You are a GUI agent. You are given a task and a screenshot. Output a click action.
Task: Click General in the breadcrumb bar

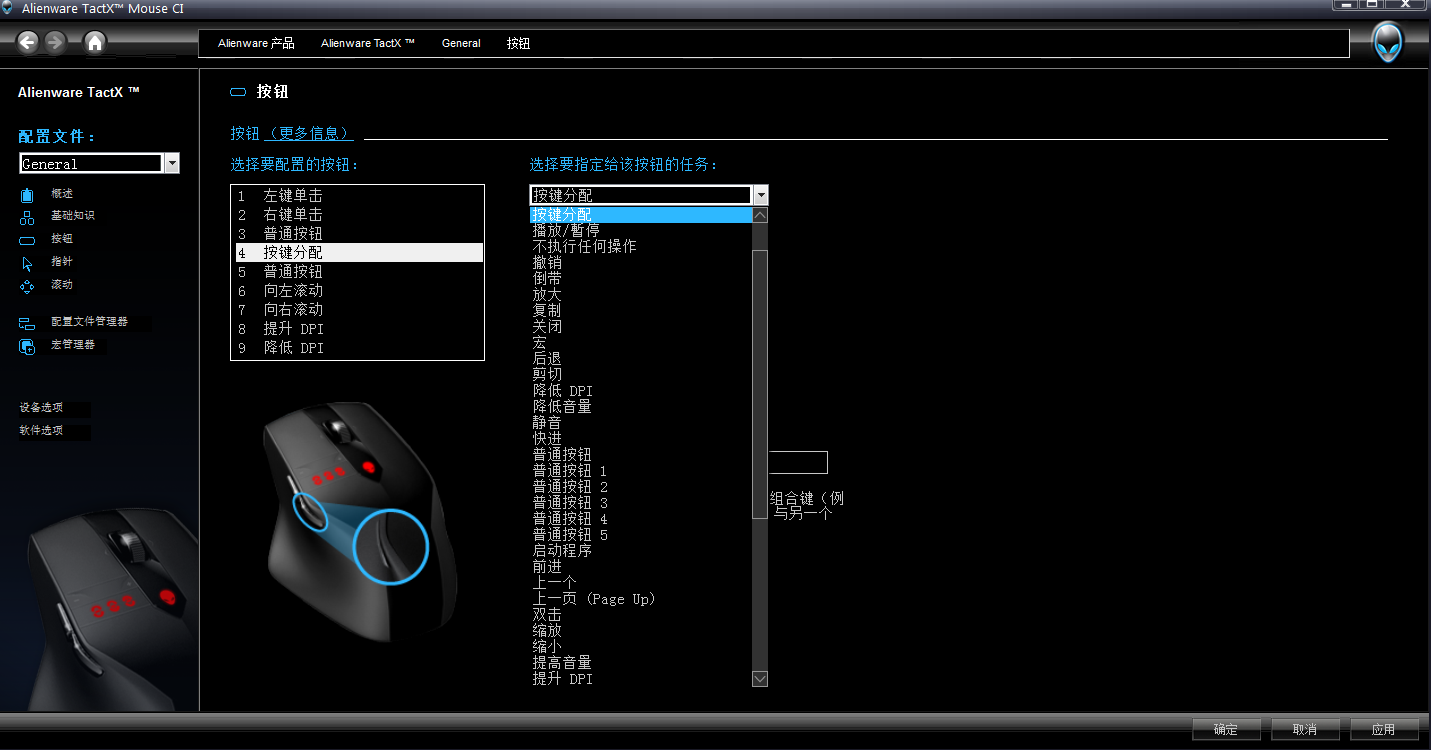[461, 44]
